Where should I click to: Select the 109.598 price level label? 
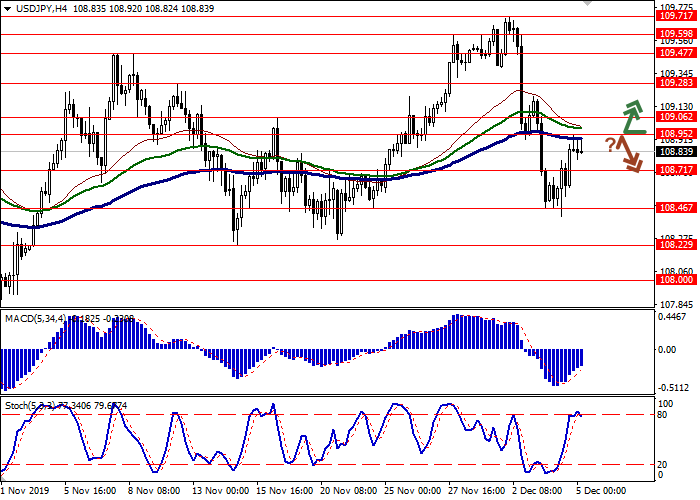coord(675,34)
